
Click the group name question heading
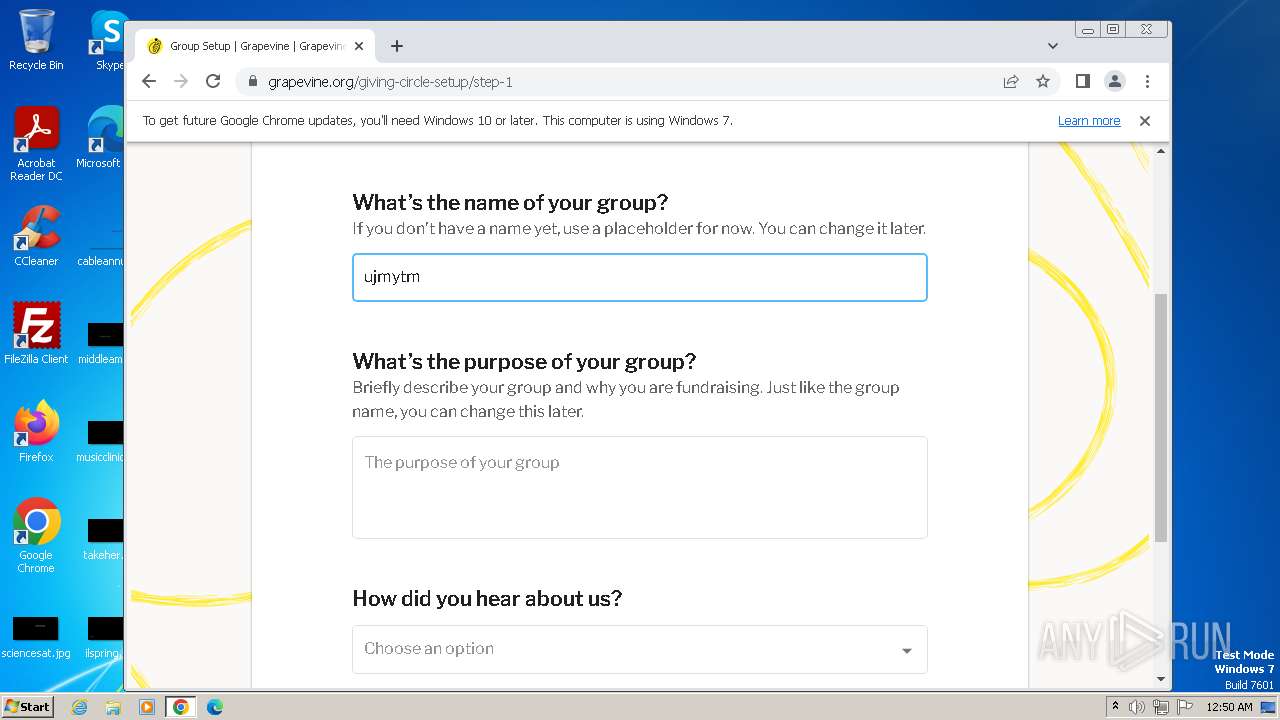tap(510, 203)
